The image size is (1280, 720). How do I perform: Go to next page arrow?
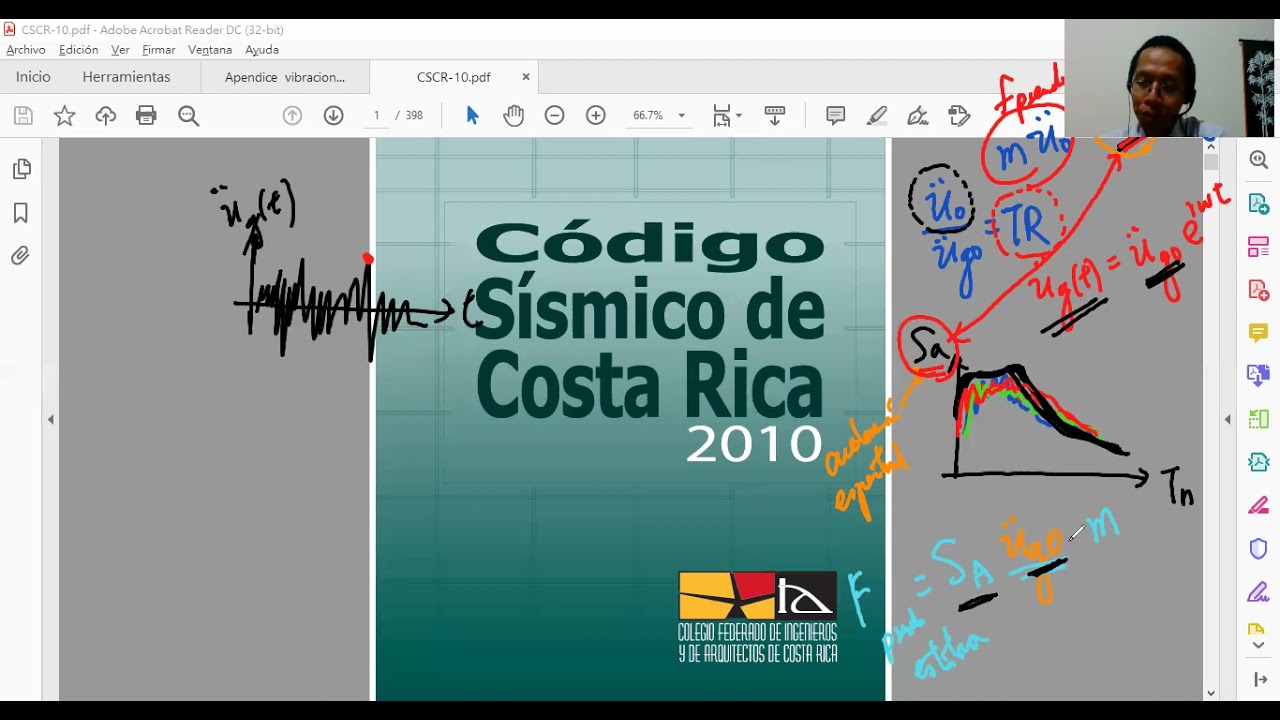pyautogui.click(x=334, y=116)
